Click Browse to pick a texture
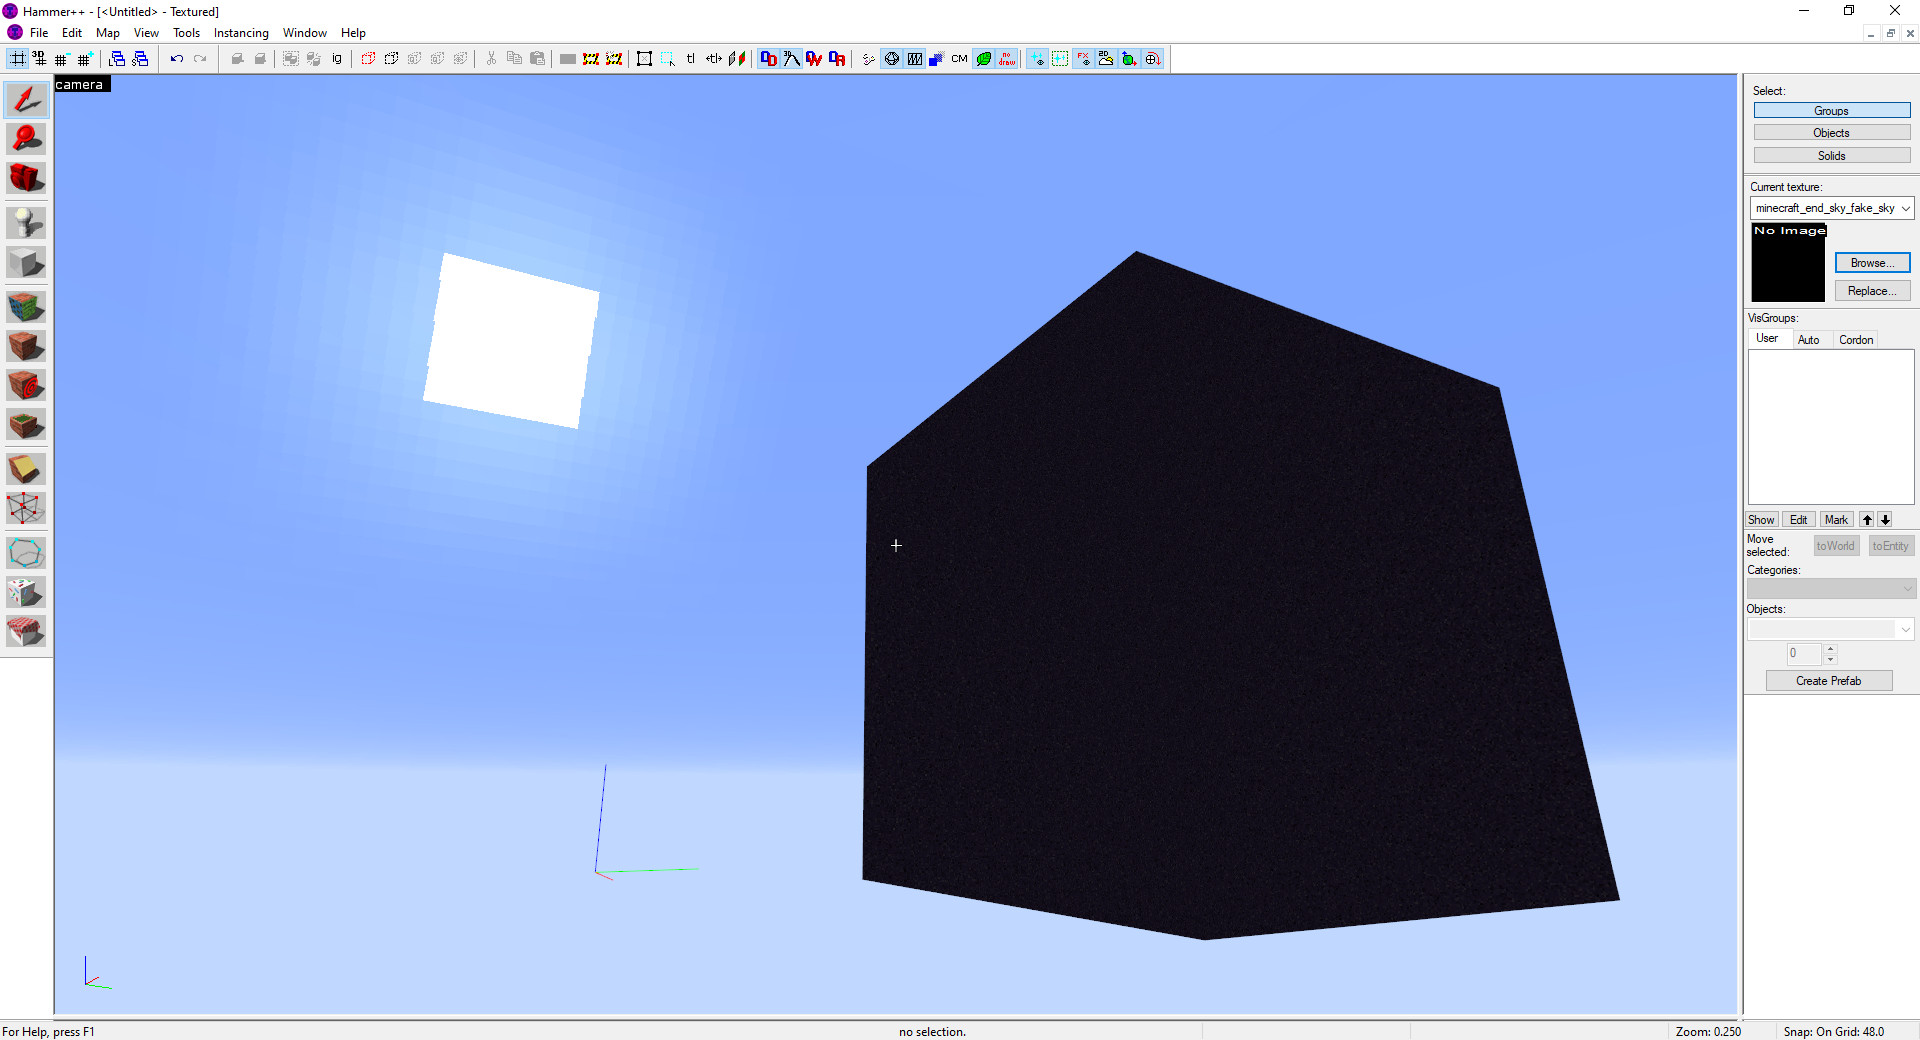Viewport: 1920px width, 1040px height. (1871, 262)
